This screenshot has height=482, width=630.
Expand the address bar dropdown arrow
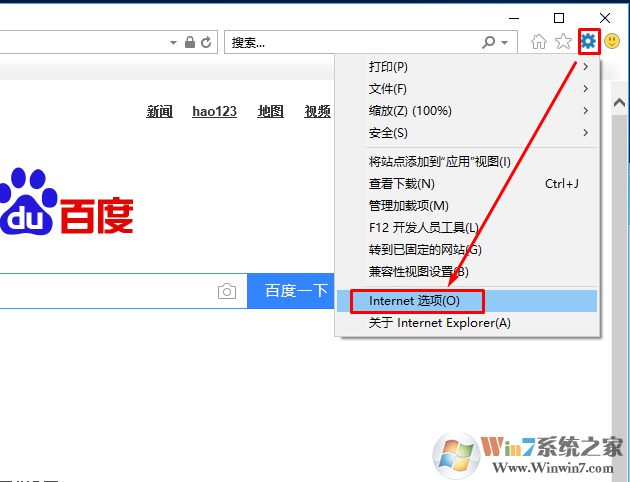[173, 42]
